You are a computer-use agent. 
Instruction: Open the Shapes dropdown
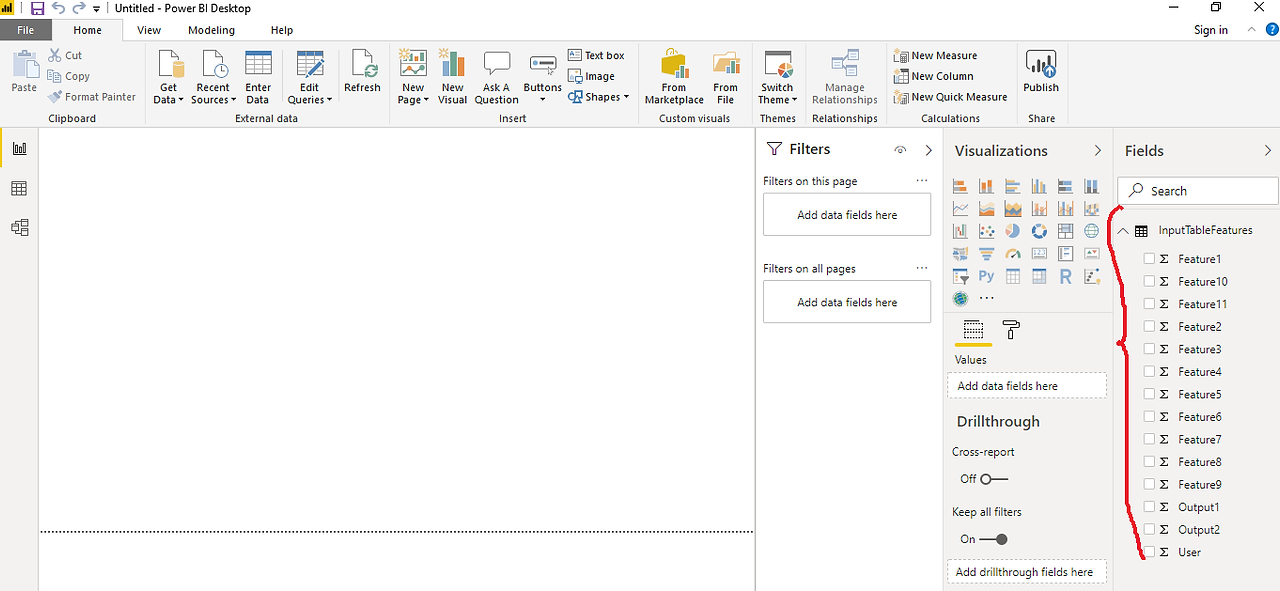pyautogui.click(x=599, y=97)
